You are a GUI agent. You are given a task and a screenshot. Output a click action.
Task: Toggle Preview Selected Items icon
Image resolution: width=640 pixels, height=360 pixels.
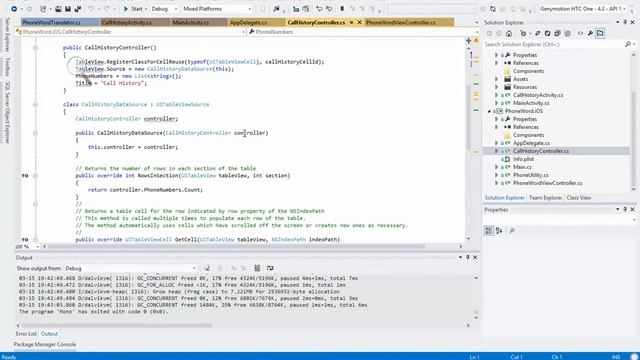click(600, 33)
